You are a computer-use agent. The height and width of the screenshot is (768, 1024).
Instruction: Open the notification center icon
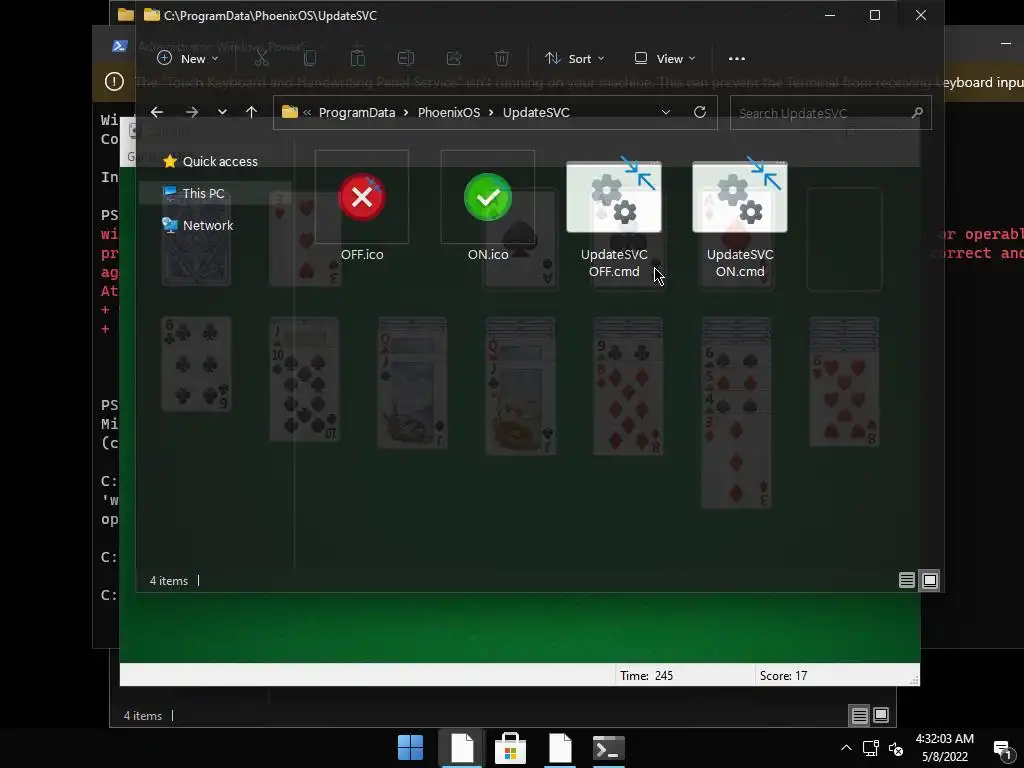(x=1002, y=748)
